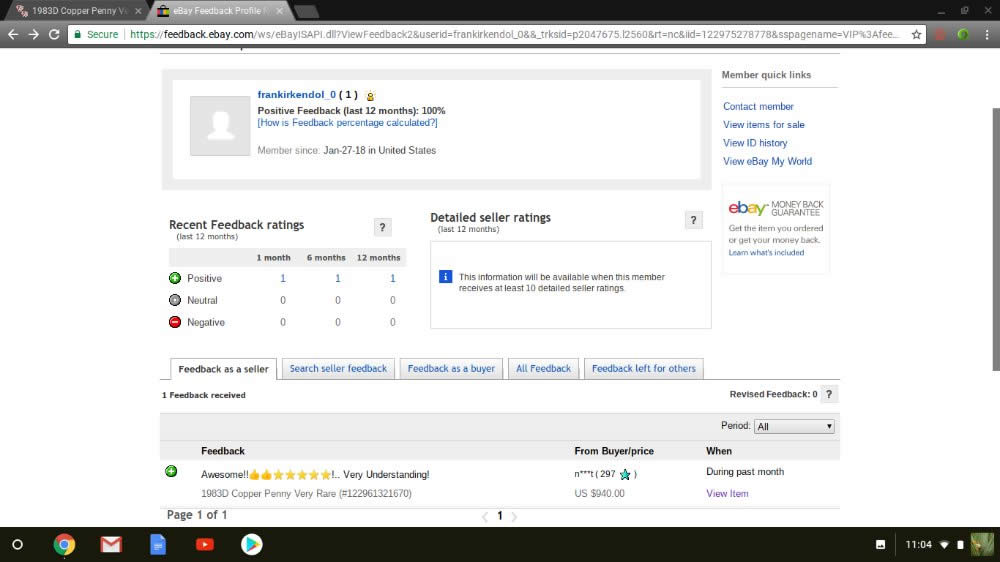Reload the page with the refresh icon

(54, 34)
